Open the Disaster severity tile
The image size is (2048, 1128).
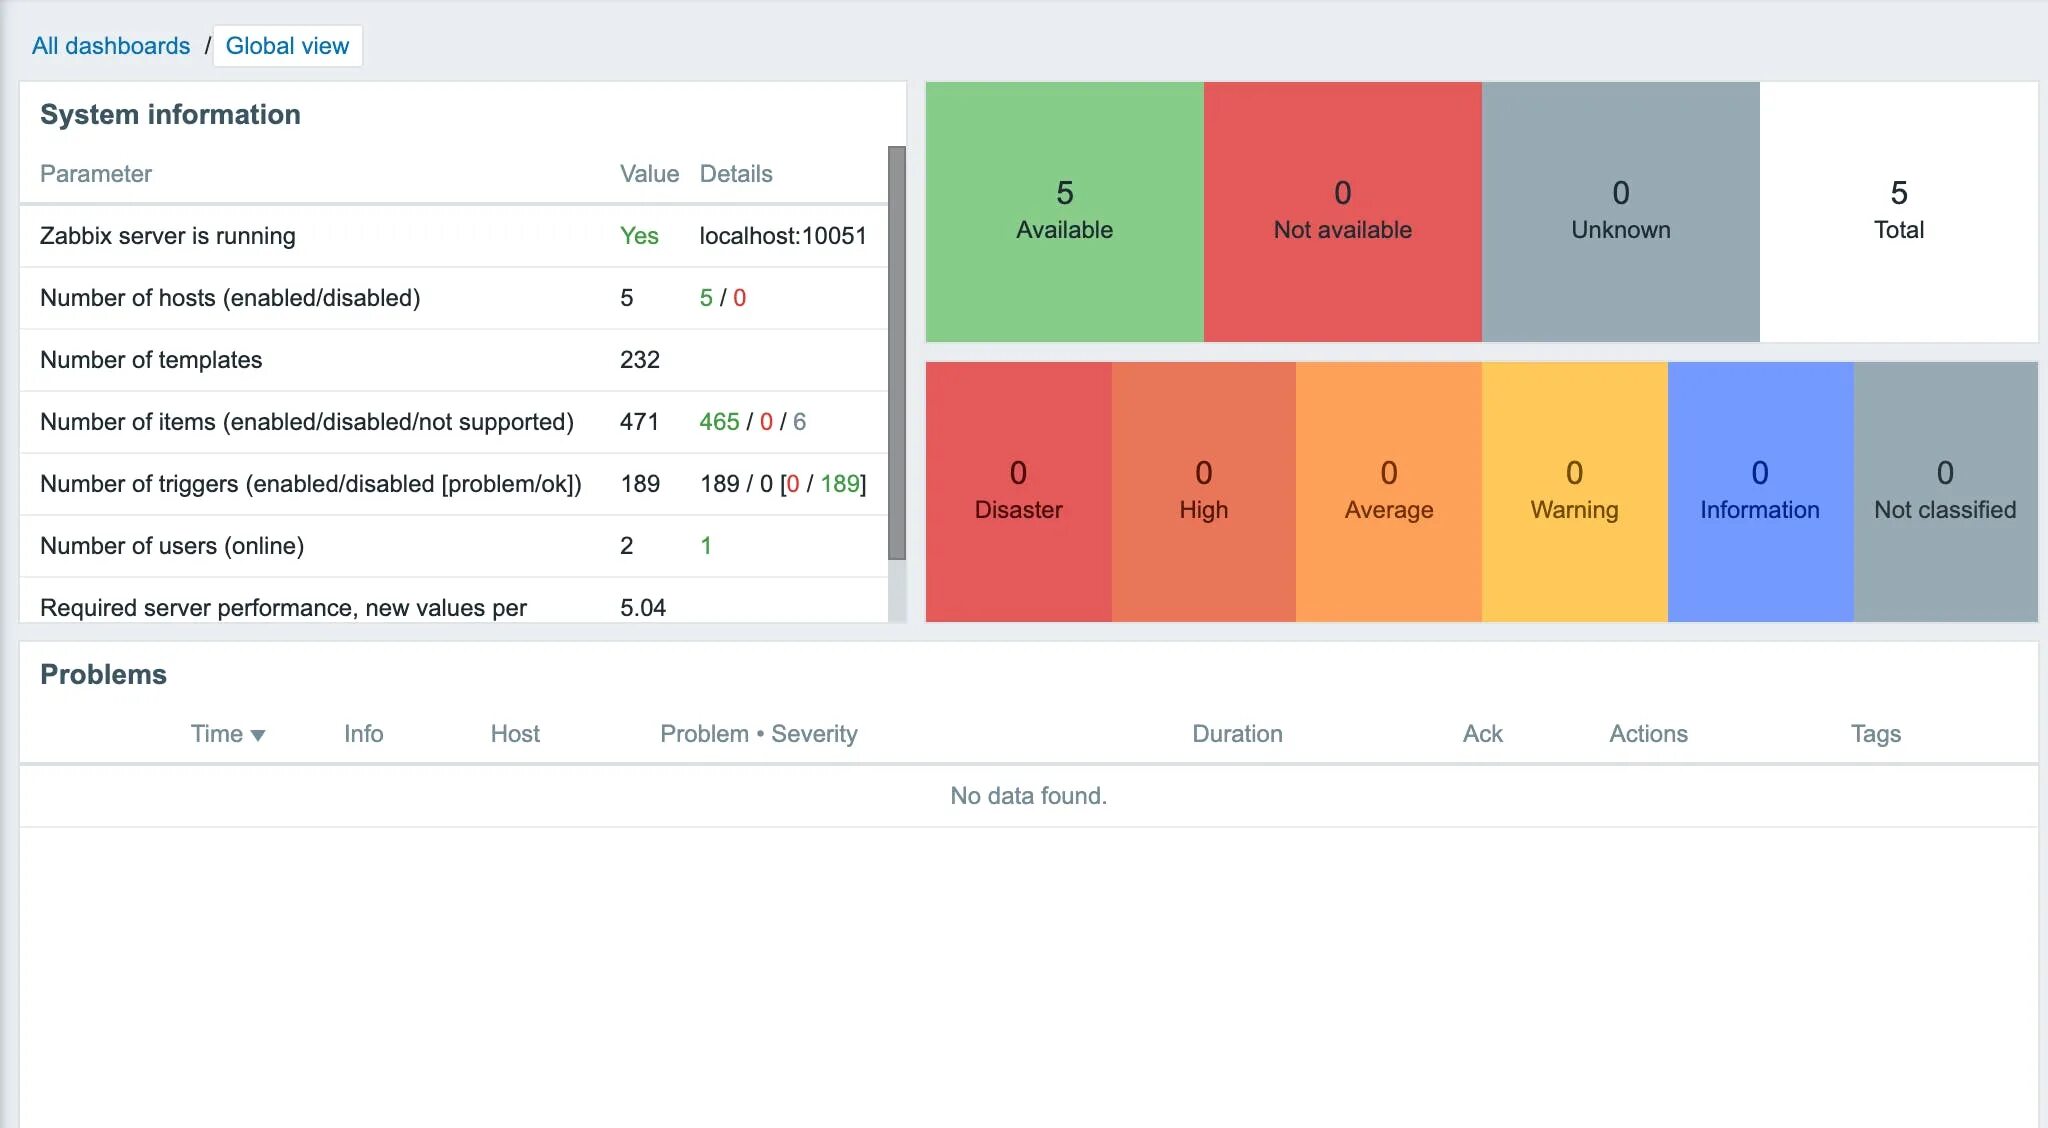pos(1018,491)
